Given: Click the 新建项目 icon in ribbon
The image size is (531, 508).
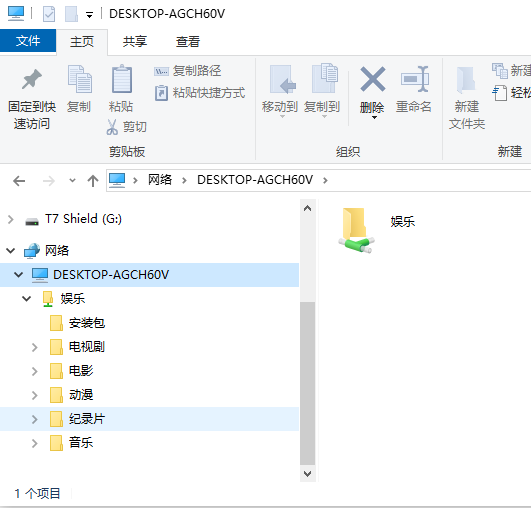Looking at the screenshot, I should [500, 70].
